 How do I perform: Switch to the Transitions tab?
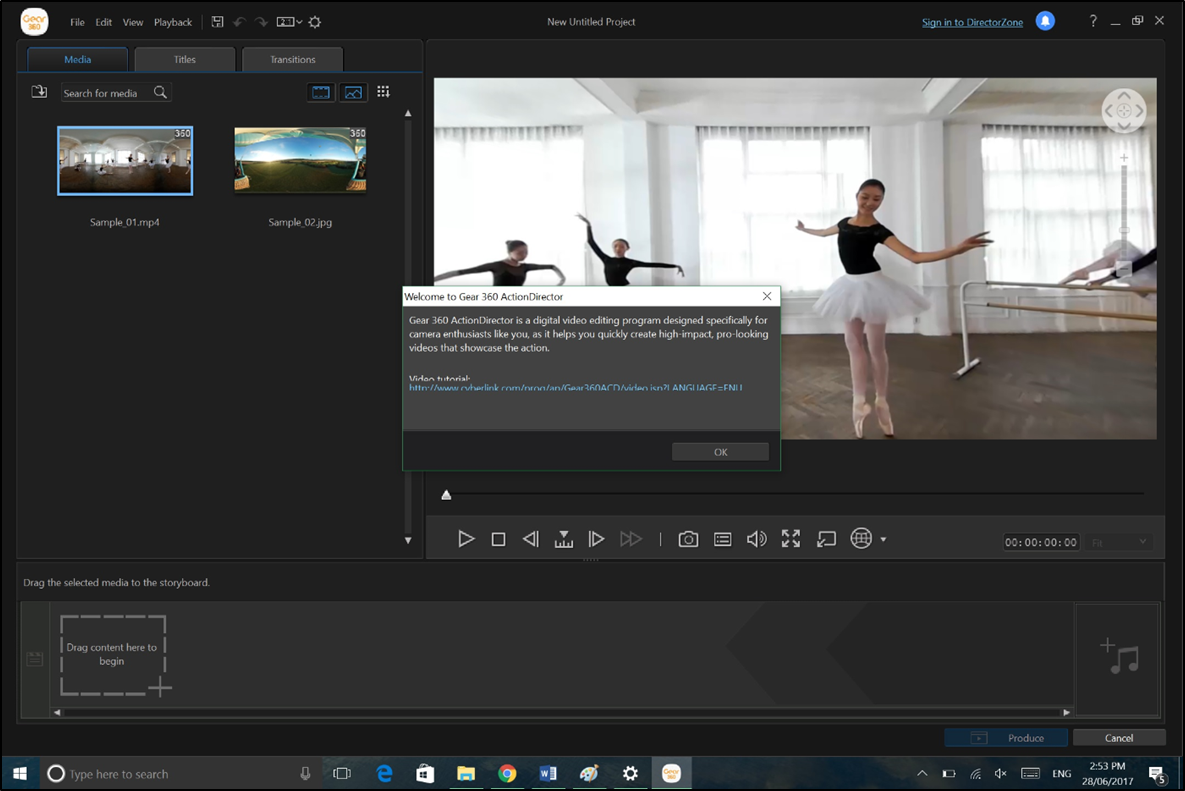292,59
